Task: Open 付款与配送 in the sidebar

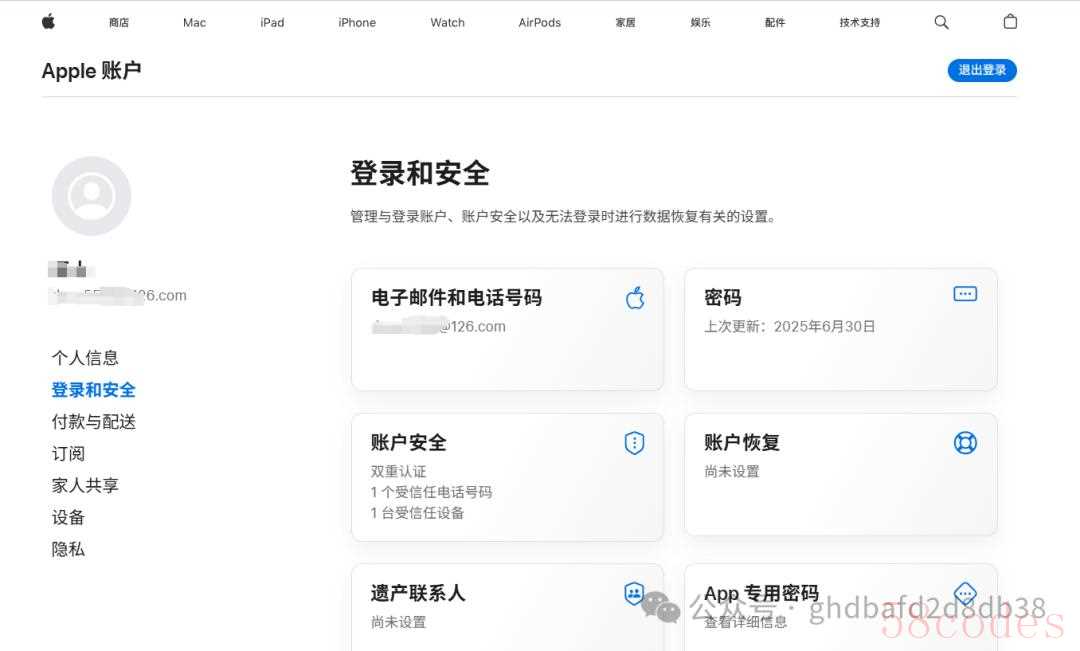Action: [x=94, y=422]
